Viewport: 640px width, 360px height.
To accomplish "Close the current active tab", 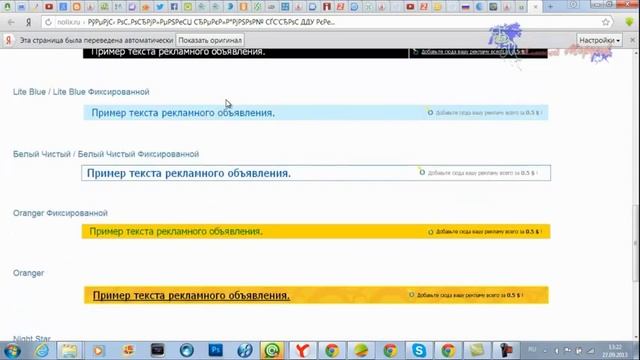I will (x=536, y=7).
